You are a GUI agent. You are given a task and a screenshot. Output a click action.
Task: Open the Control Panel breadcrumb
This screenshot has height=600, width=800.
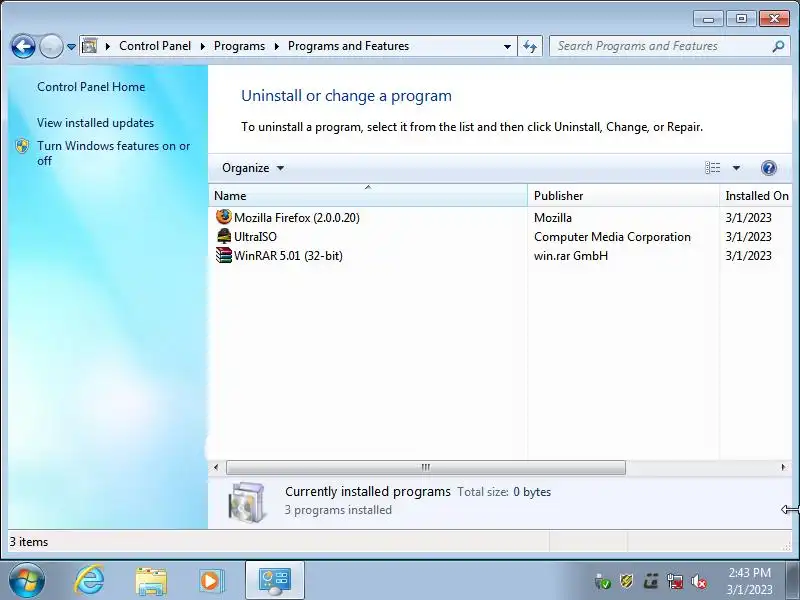(x=155, y=46)
